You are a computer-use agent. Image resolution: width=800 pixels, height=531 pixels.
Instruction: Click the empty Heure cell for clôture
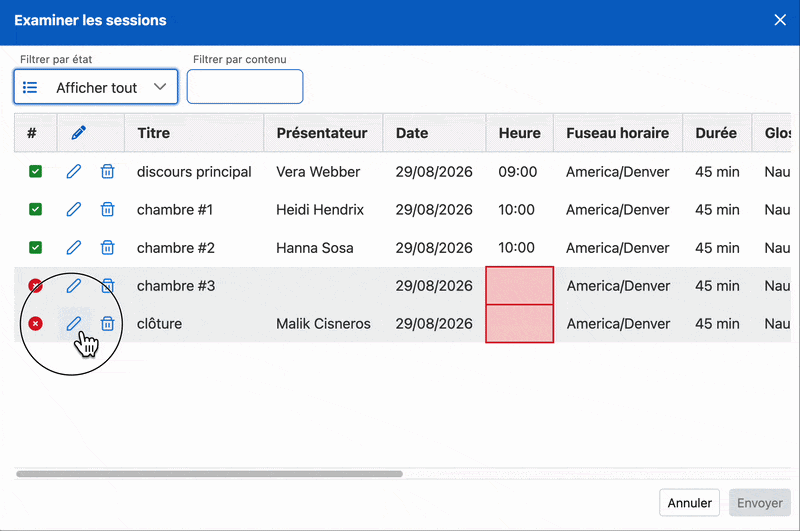pyautogui.click(x=519, y=323)
